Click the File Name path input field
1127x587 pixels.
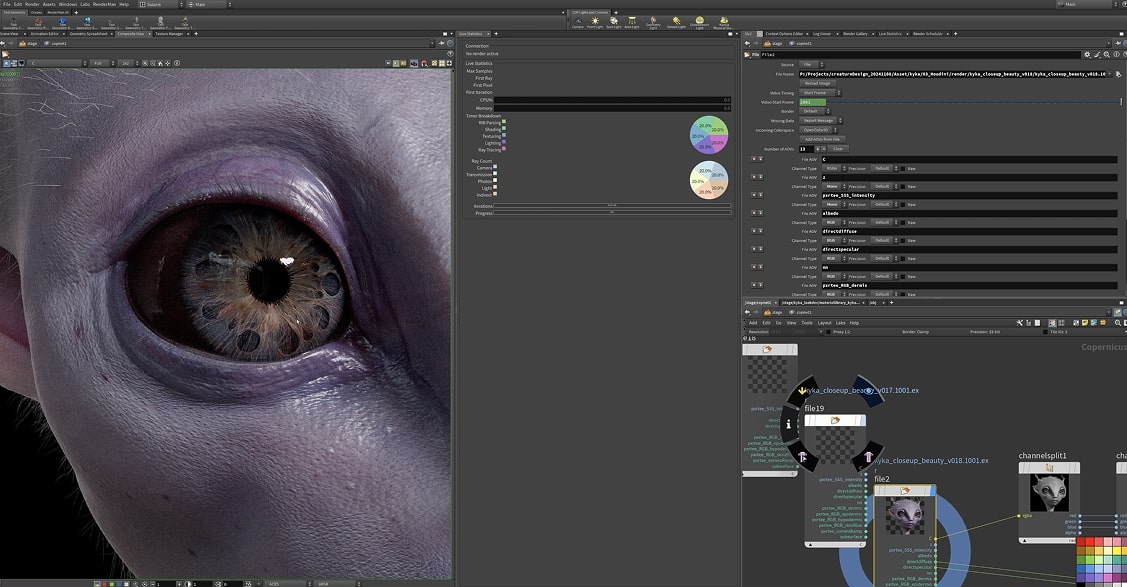click(954, 74)
